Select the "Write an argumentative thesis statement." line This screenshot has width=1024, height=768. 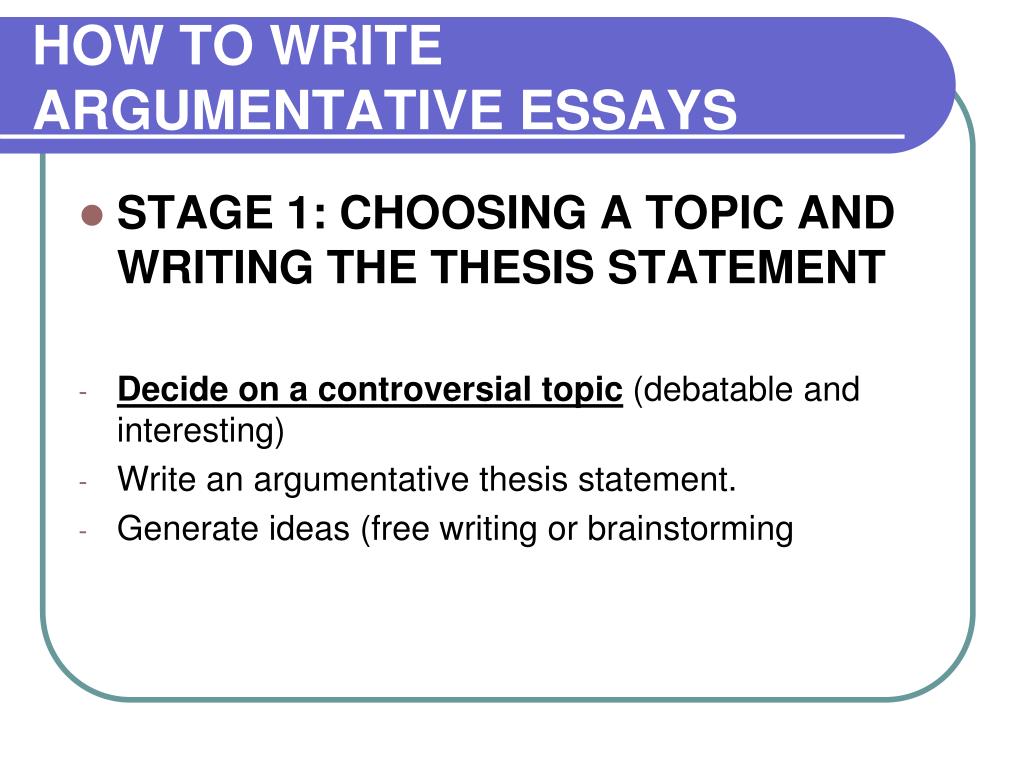coord(426,479)
